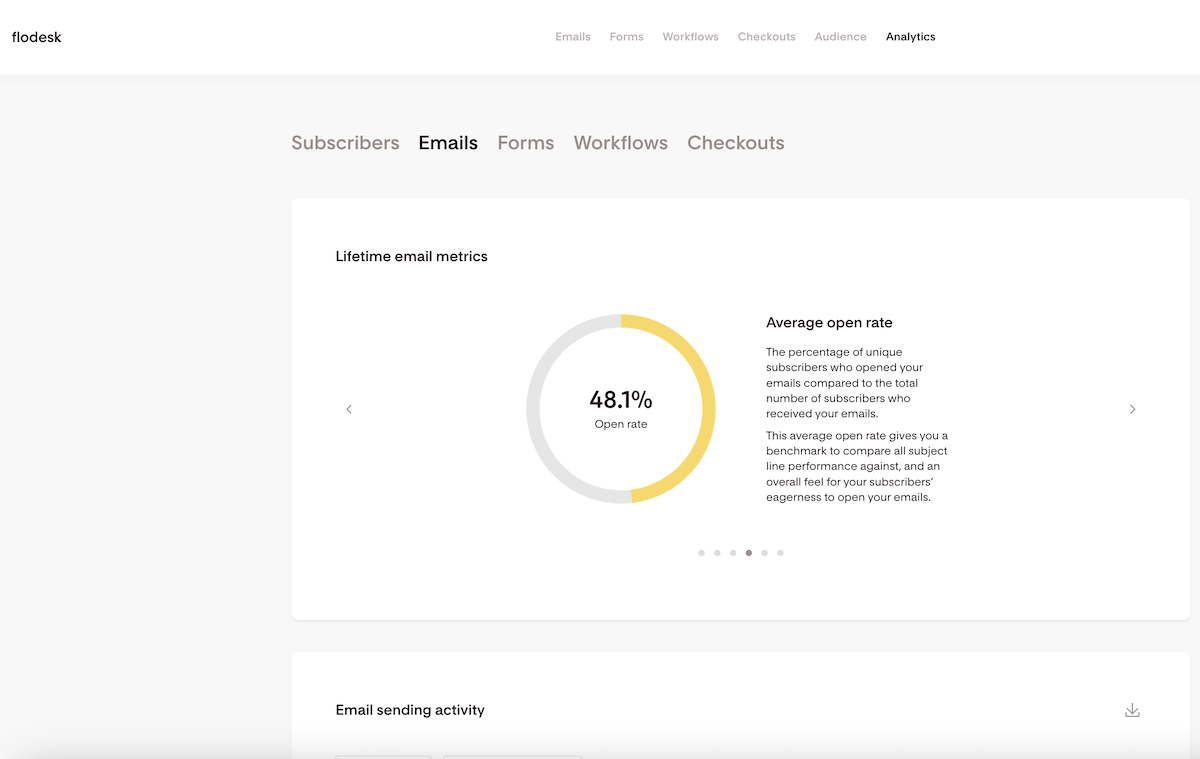Go to Checkouts in the top navigation

click(x=767, y=37)
